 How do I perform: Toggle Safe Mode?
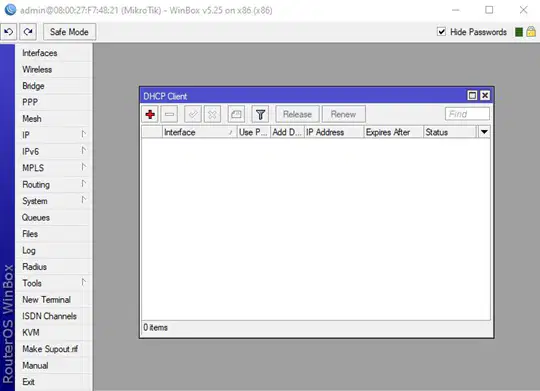[x=69, y=32]
